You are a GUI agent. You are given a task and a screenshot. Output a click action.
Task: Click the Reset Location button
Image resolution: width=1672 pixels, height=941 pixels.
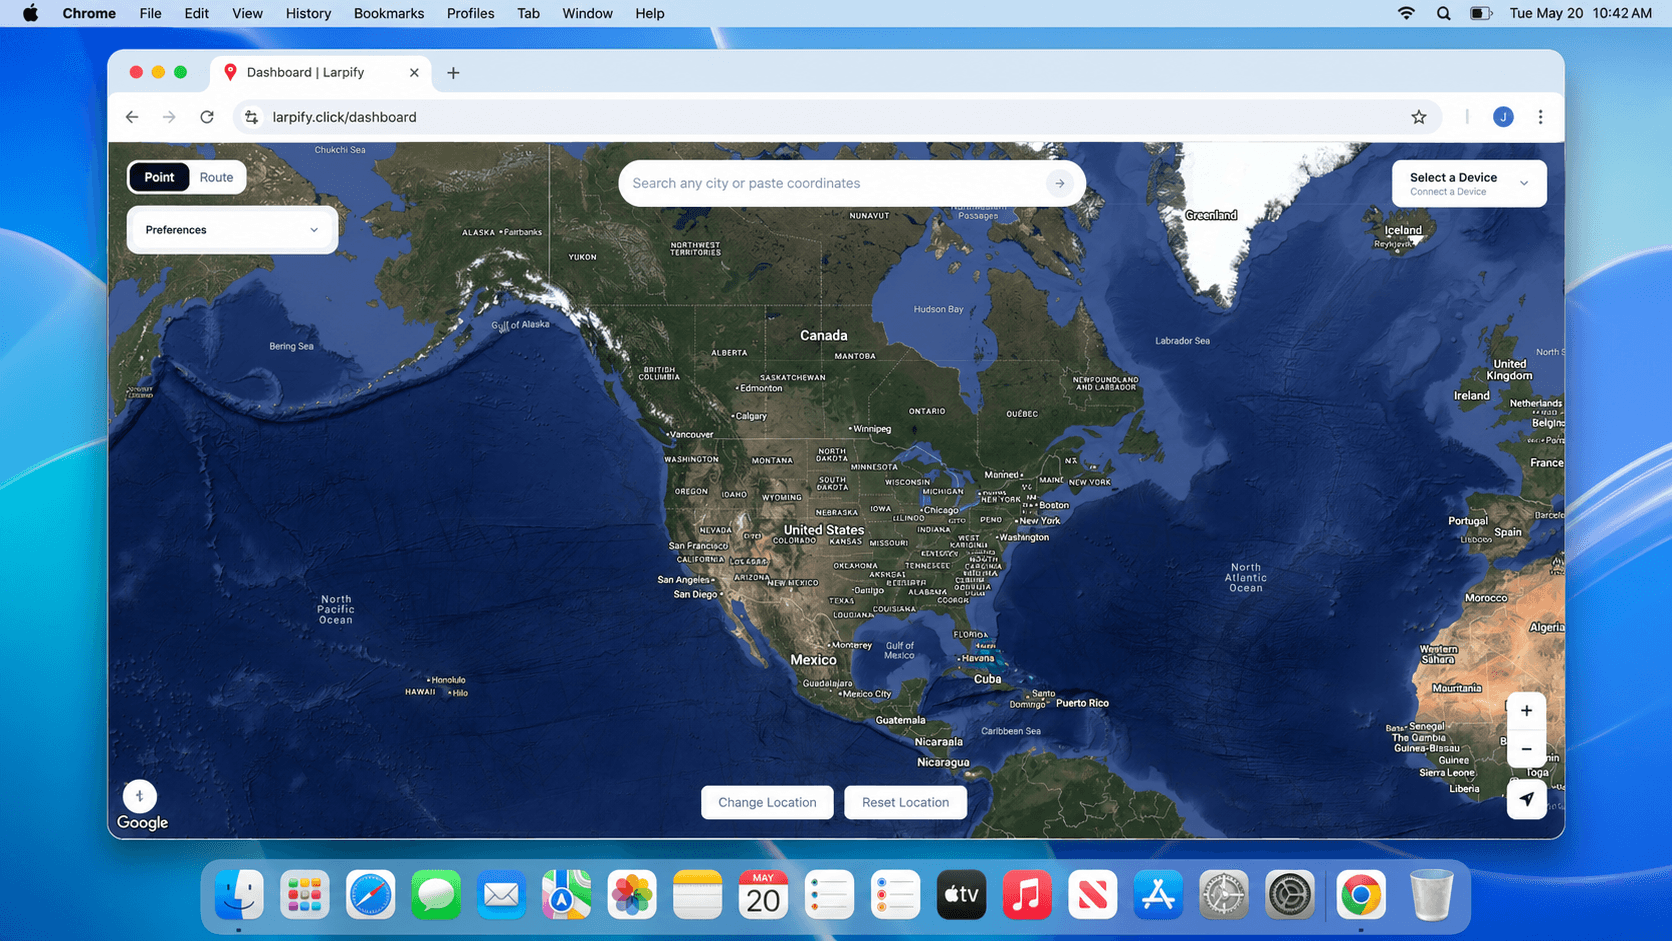pyautogui.click(x=905, y=802)
